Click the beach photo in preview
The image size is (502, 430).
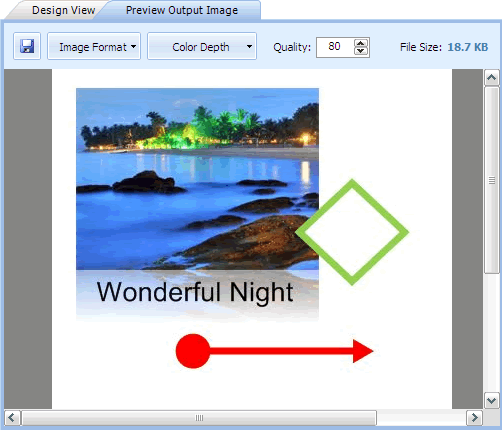tap(197, 179)
